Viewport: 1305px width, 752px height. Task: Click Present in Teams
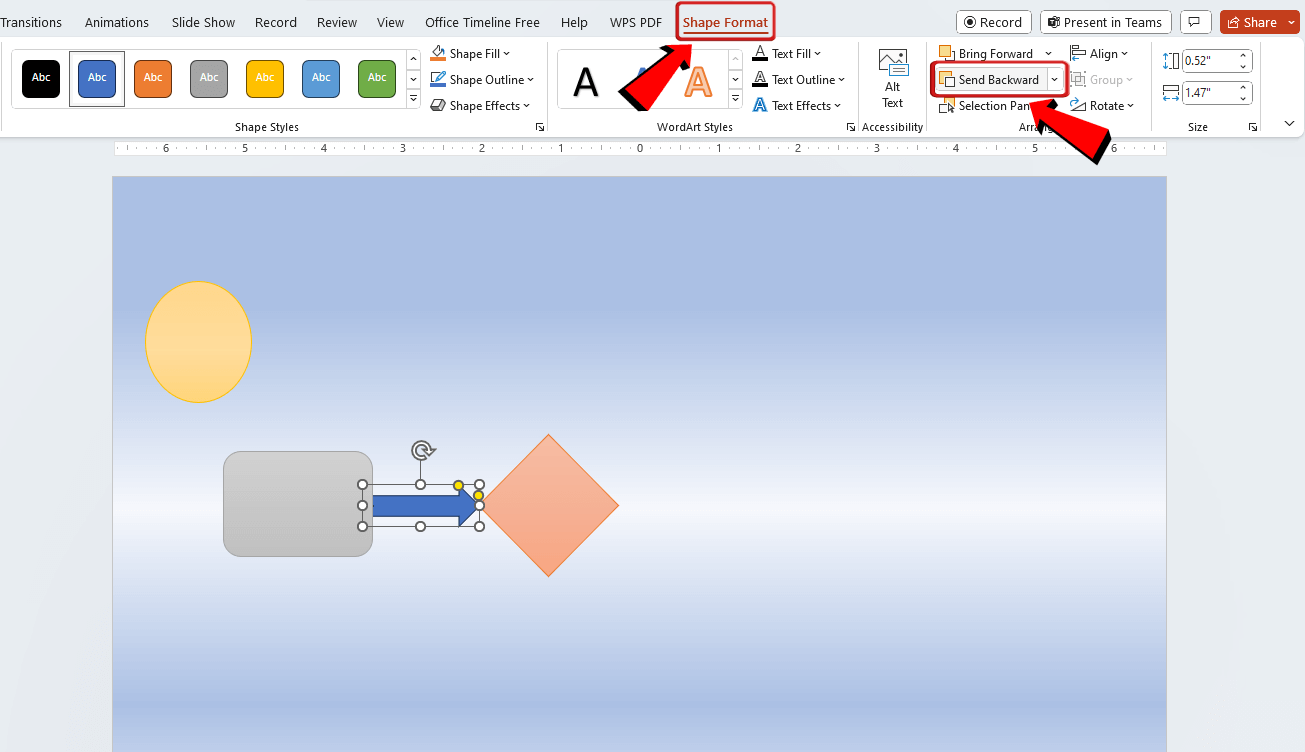1105,21
